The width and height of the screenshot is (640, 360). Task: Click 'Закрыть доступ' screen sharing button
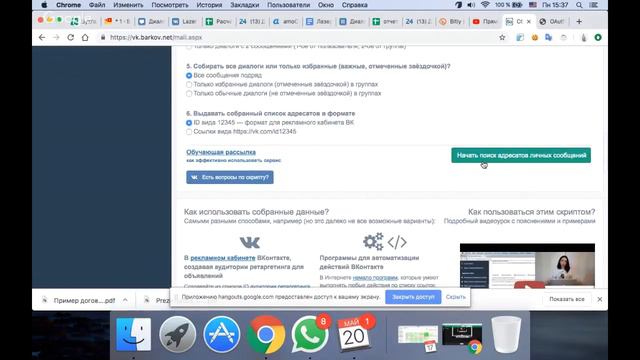[413, 297]
